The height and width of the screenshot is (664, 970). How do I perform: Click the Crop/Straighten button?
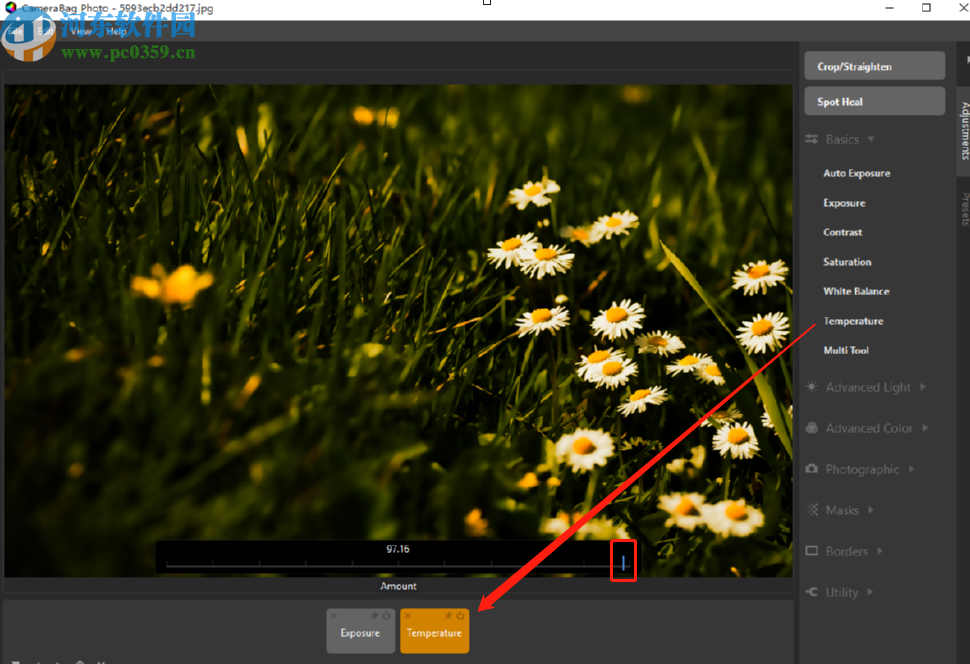pos(874,66)
